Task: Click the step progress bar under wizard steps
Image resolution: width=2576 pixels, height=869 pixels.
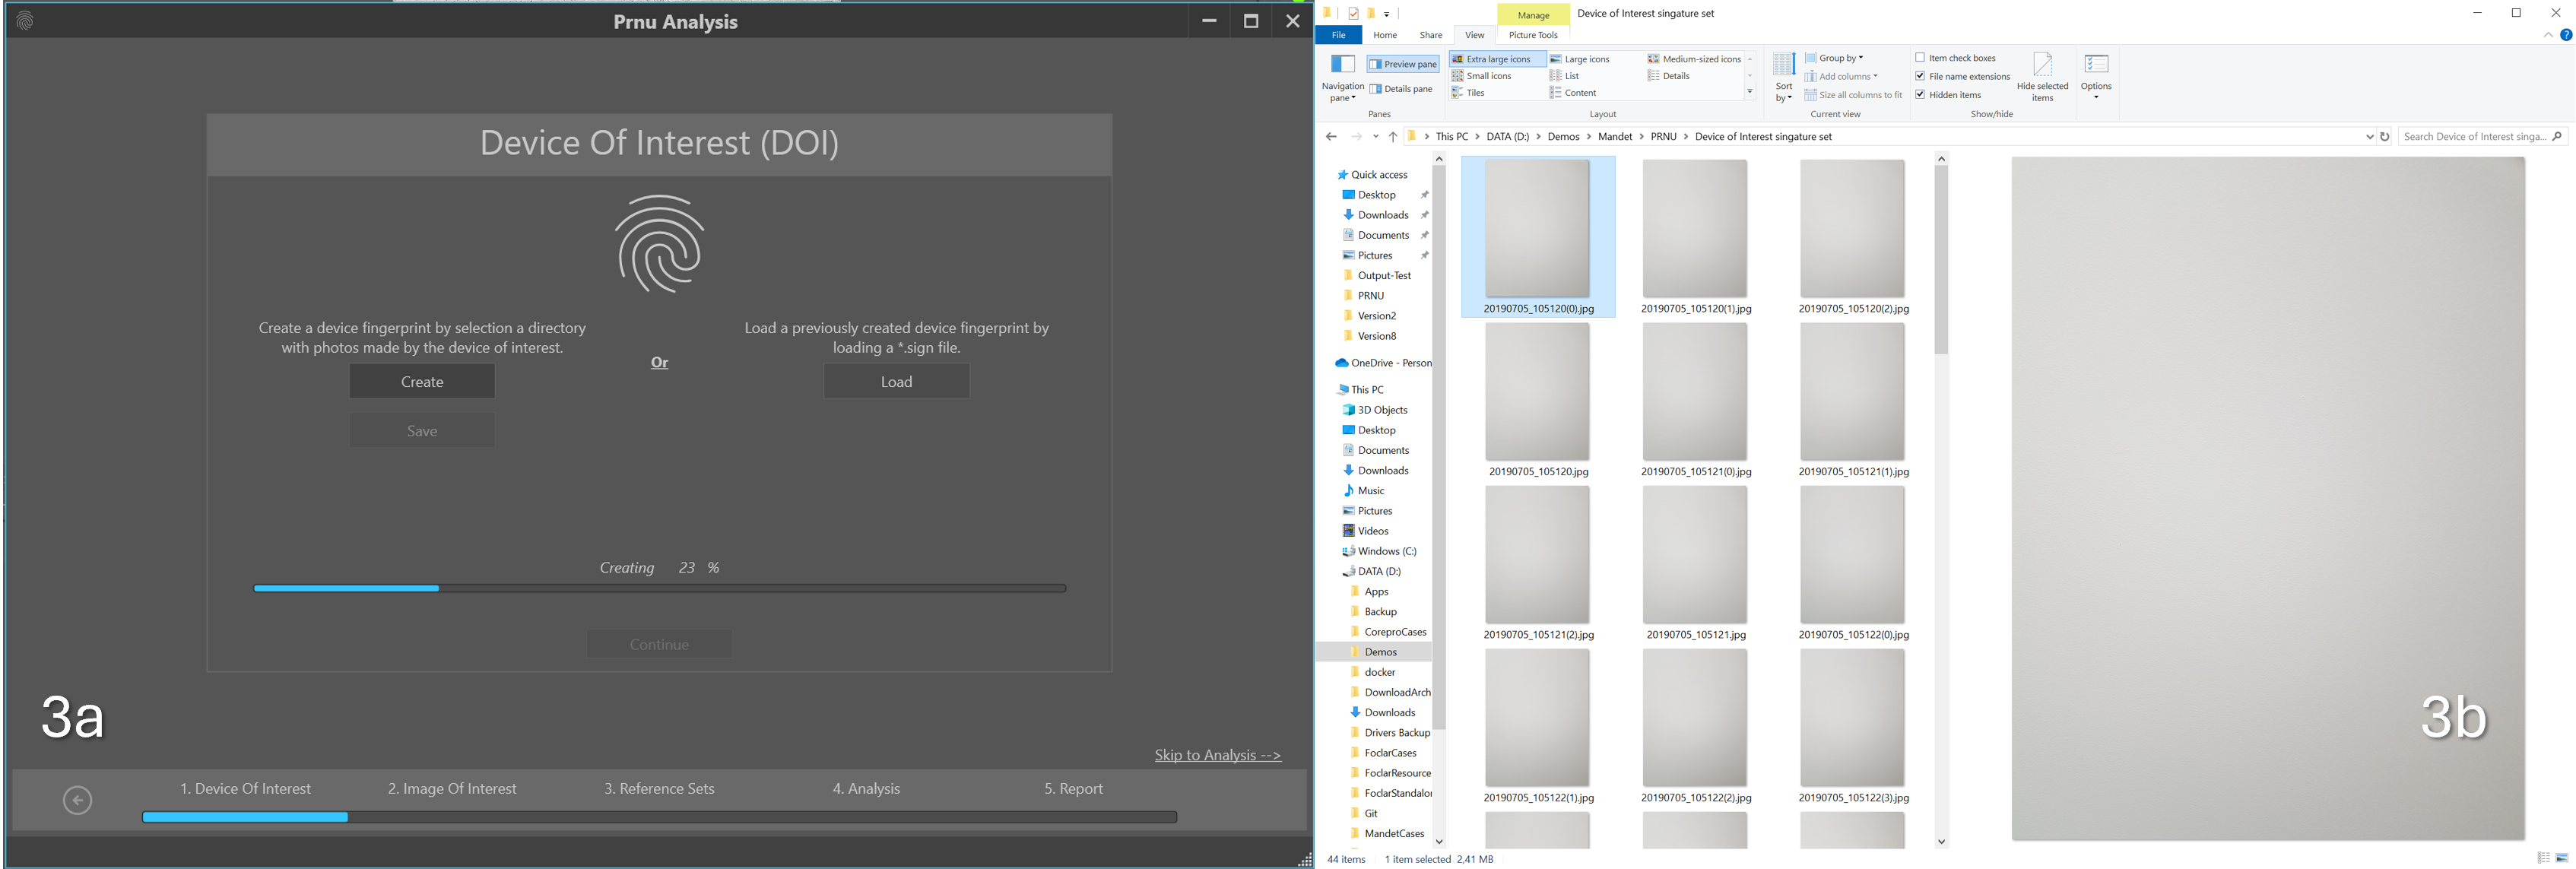Action: (660, 817)
